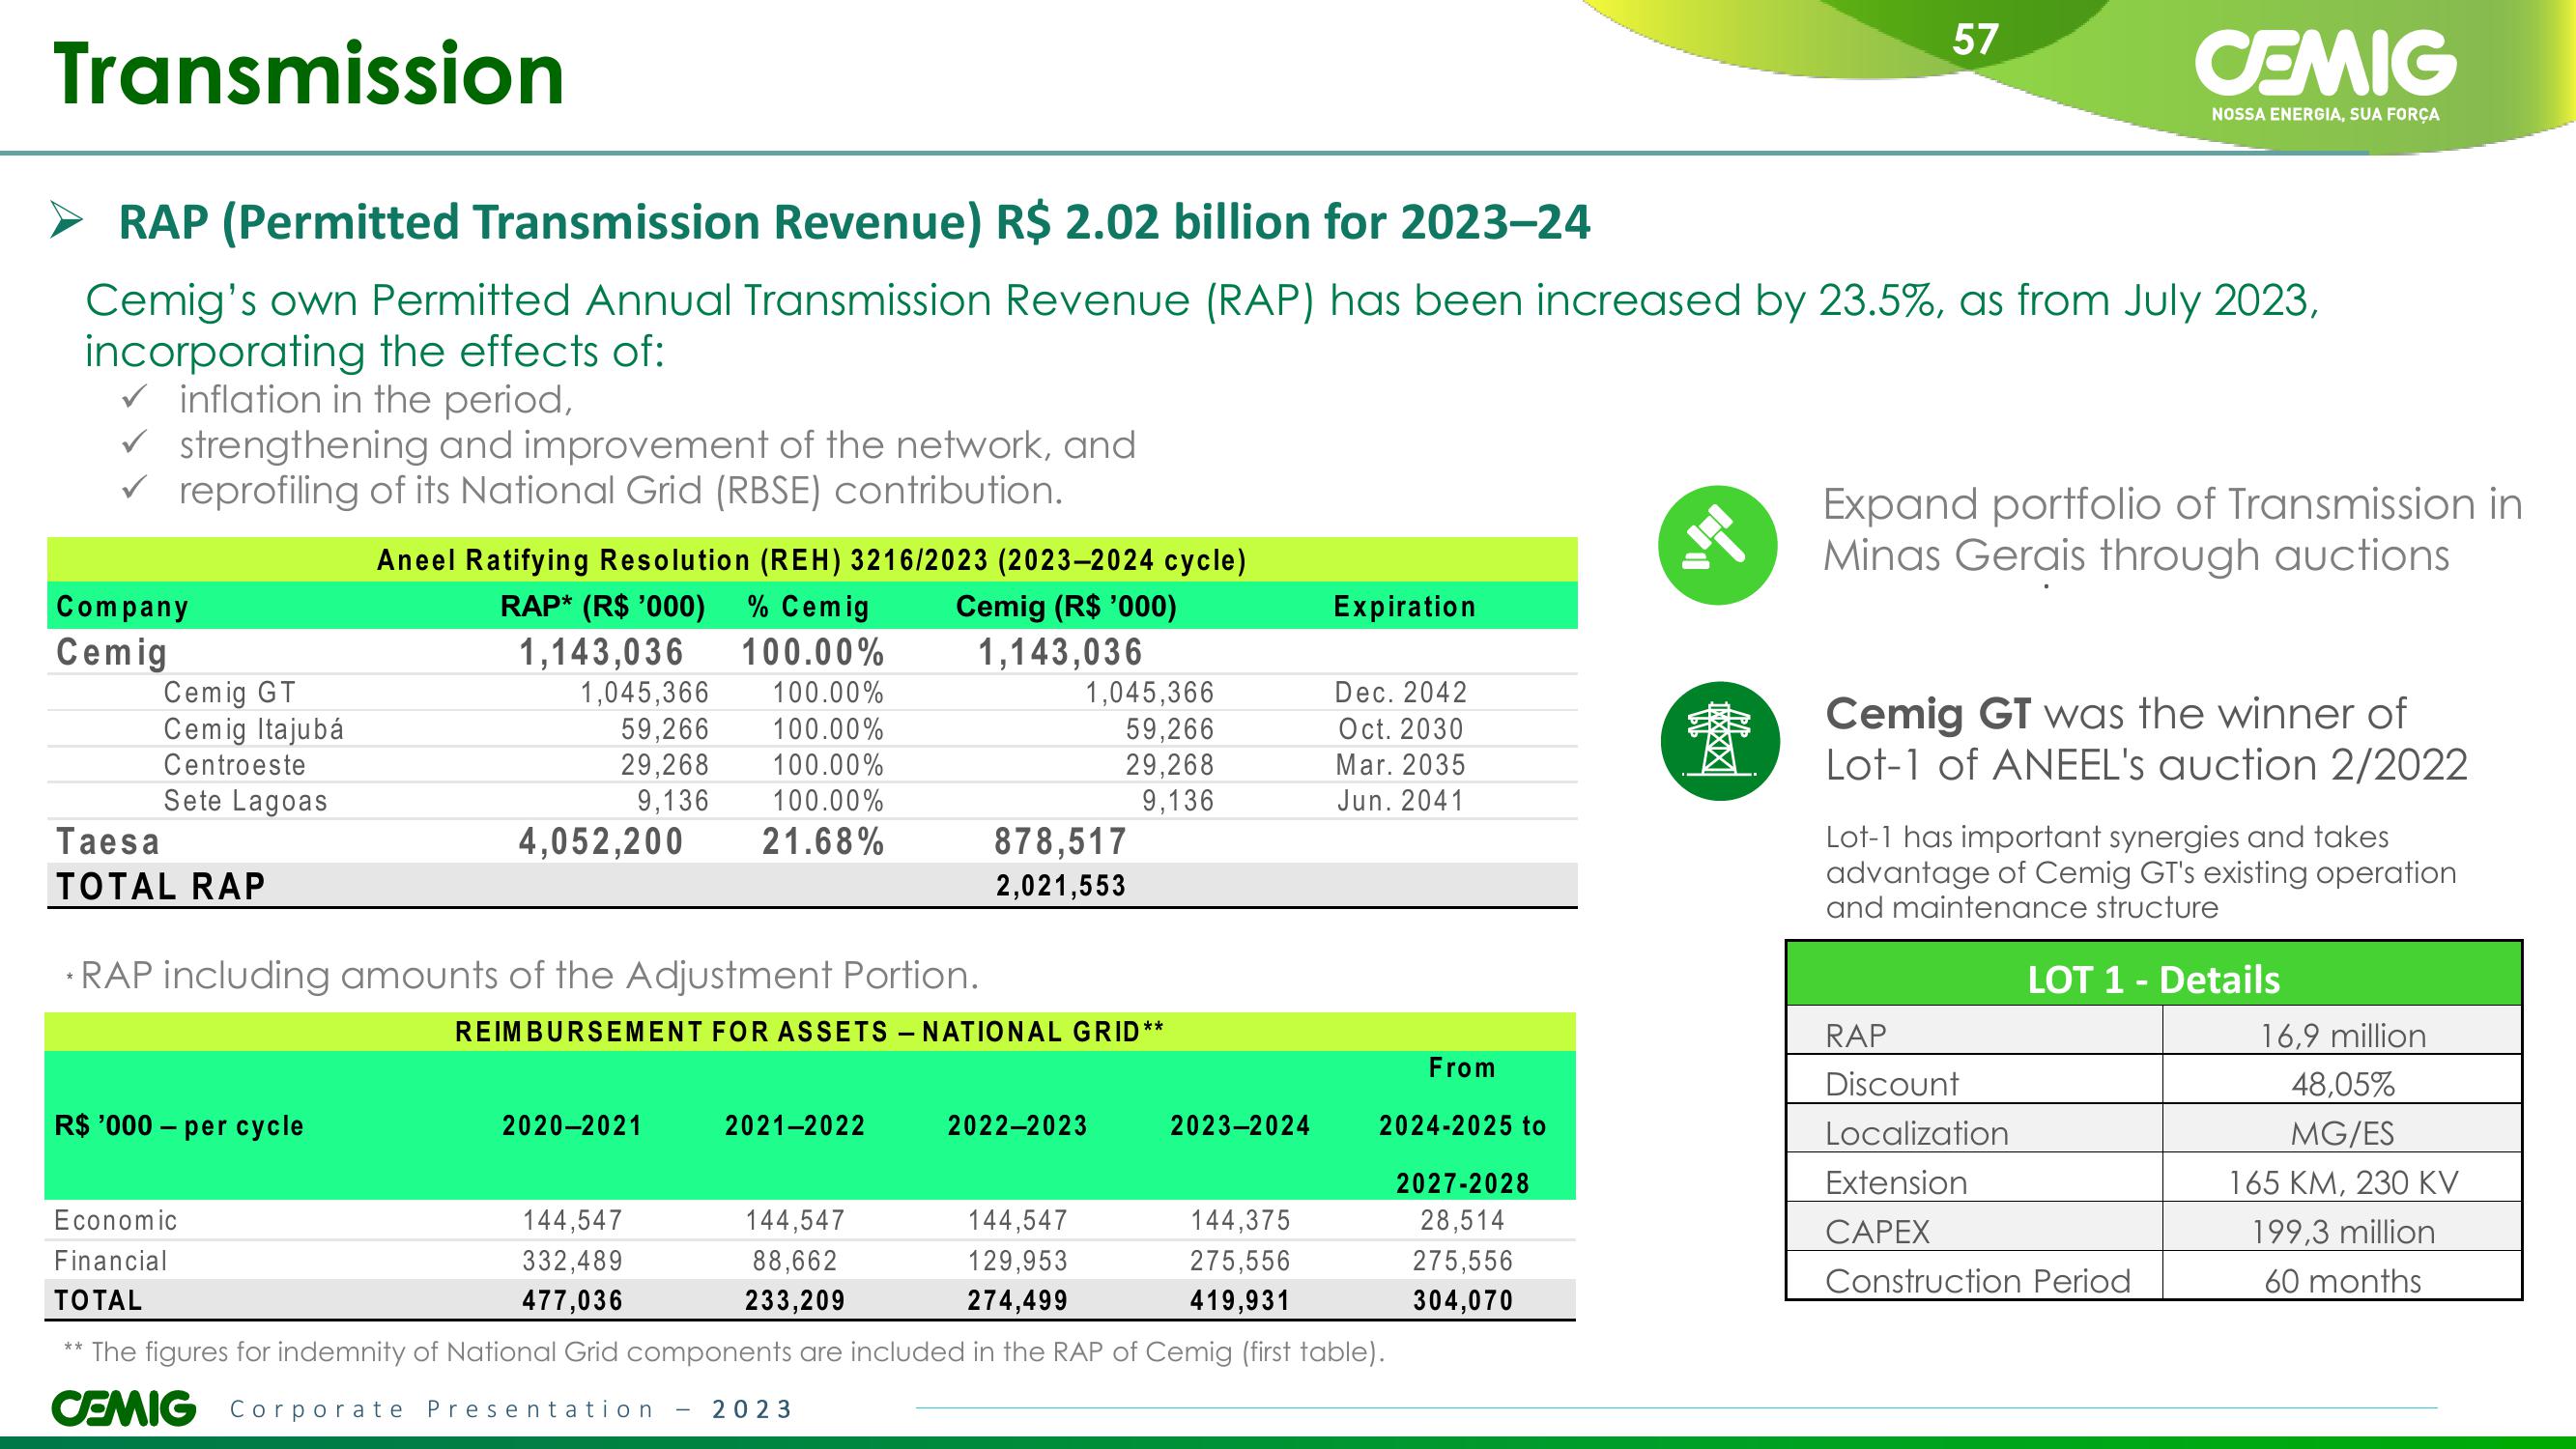
Task: Click the 'RAP* (R$ '000)' column header
Action: point(603,606)
